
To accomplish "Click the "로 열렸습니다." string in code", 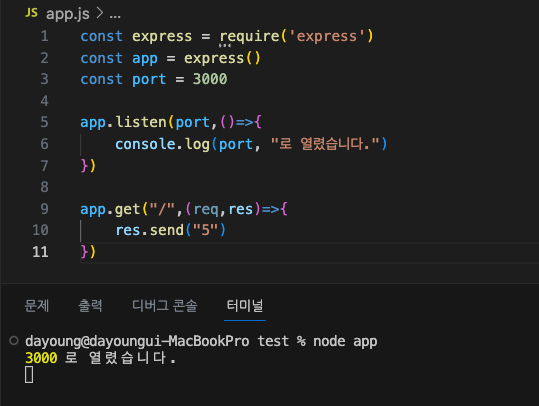I will pyautogui.click(x=325, y=144).
